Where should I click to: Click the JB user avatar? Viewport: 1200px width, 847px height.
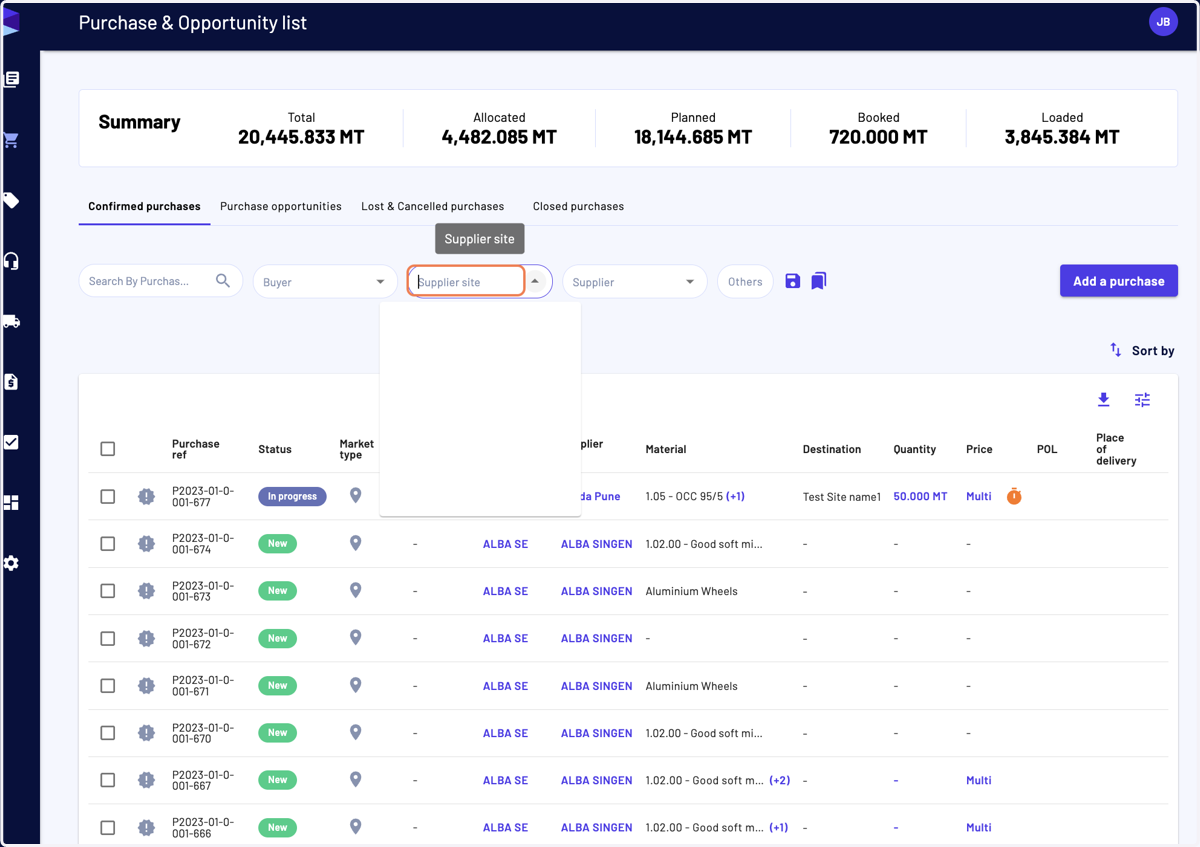point(1163,22)
